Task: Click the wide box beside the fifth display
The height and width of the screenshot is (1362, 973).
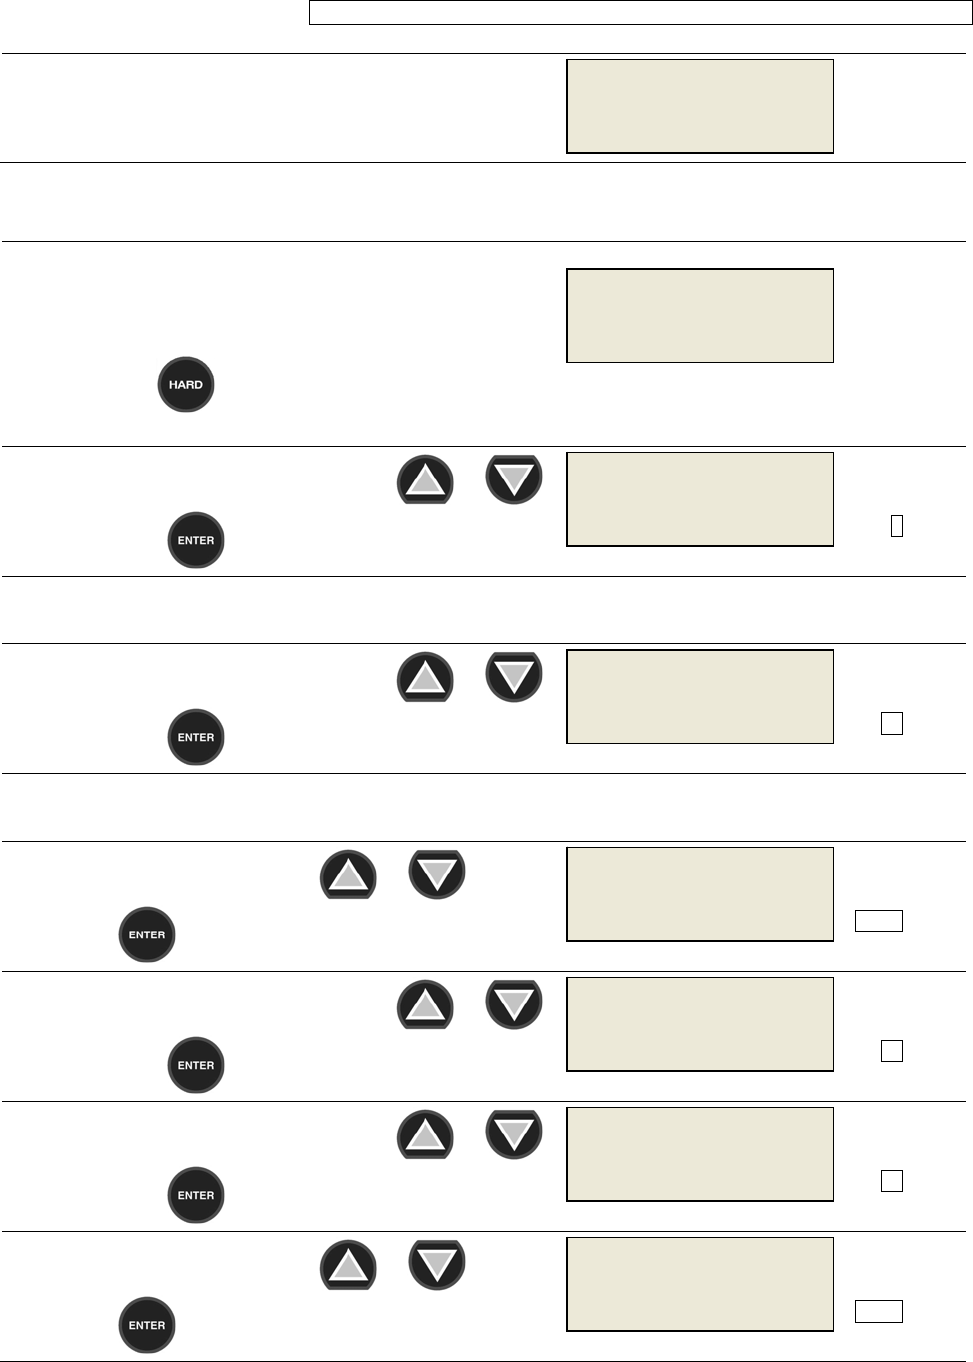Action: (x=879, y=921)
